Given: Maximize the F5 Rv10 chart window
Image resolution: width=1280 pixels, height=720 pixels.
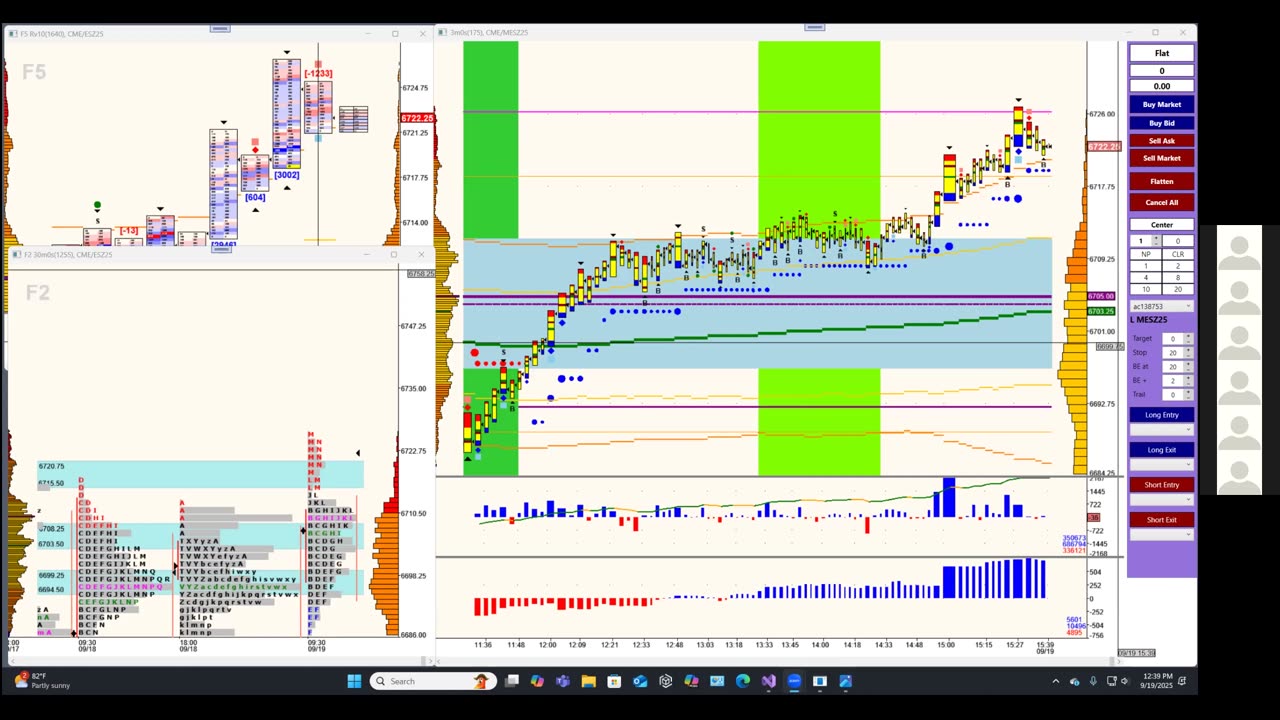Looking at the screenshot, I should click(395, 34).
